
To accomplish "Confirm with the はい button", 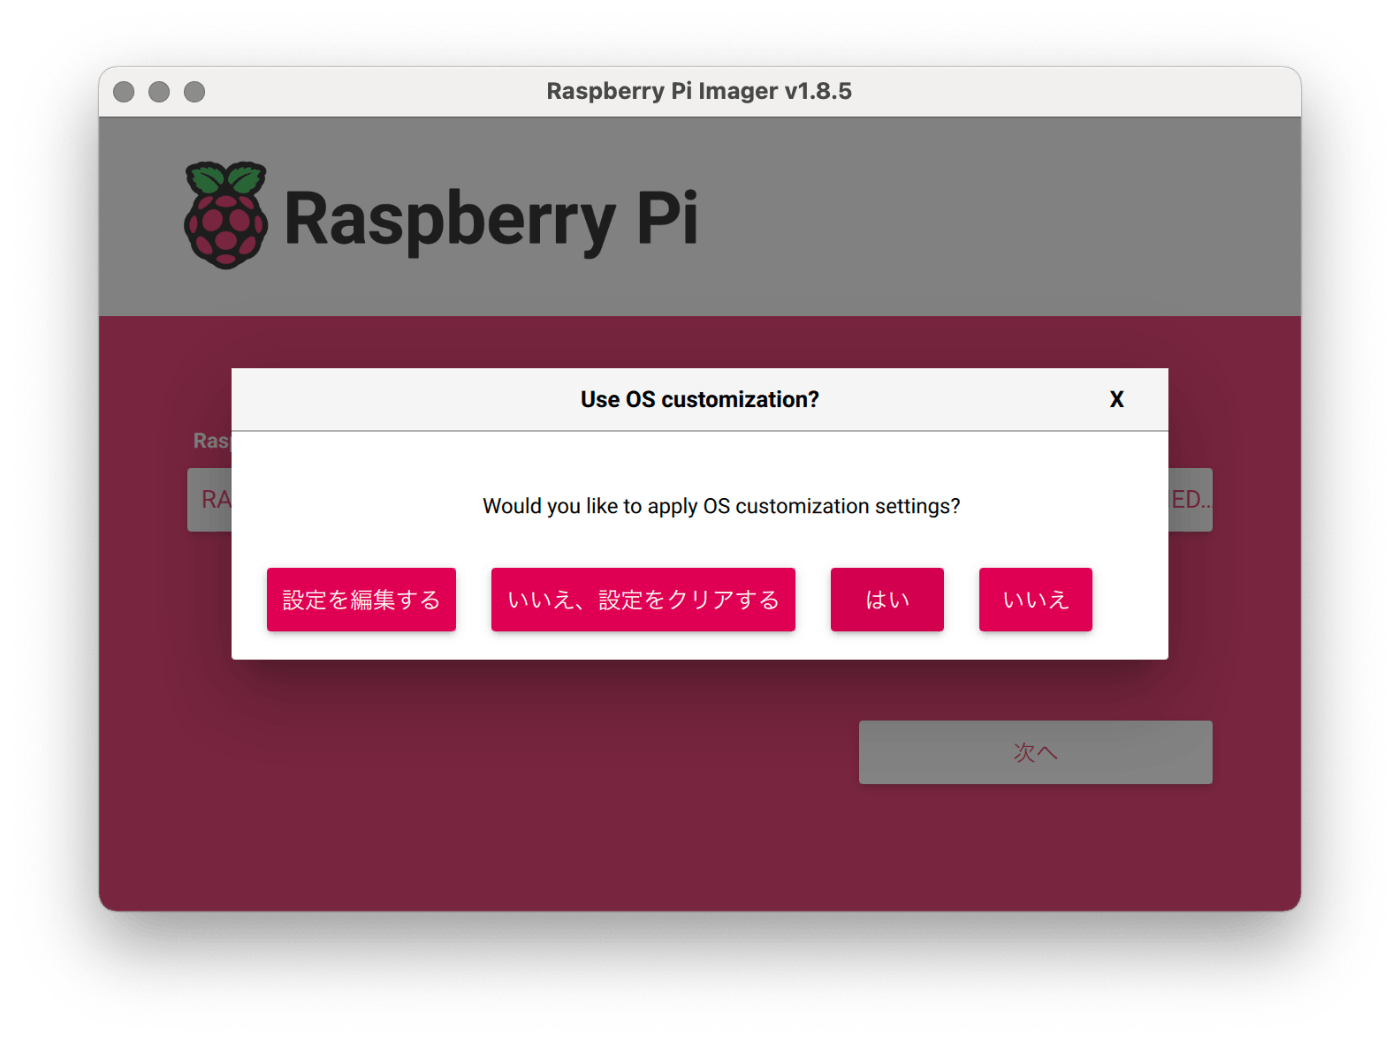I will coord(887,599).
